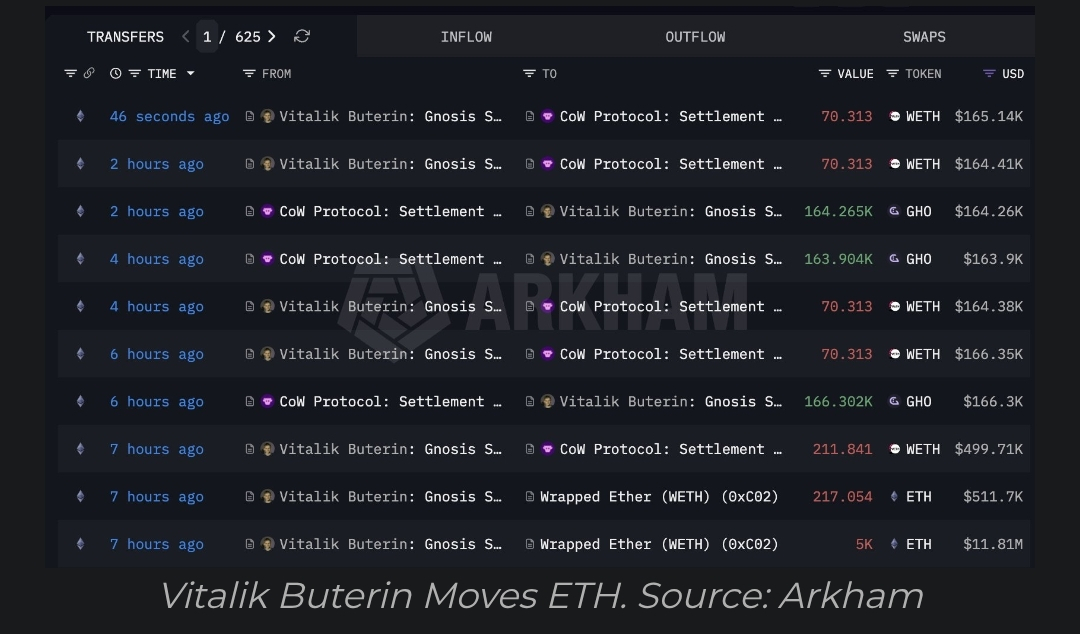1080x634 pixels.
Task: Go to next transfers page
Action: click(x=272, y=37)
